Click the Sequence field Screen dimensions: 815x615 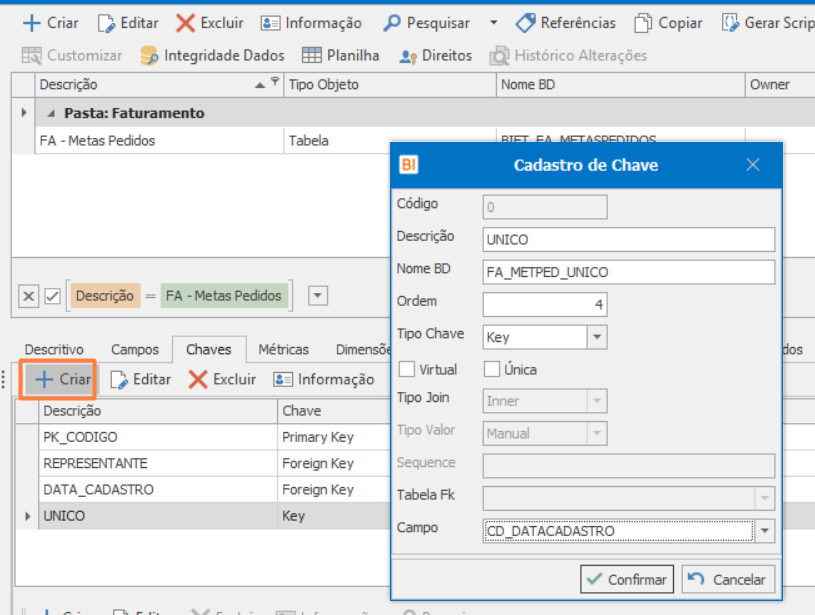[x=628, y=466]
